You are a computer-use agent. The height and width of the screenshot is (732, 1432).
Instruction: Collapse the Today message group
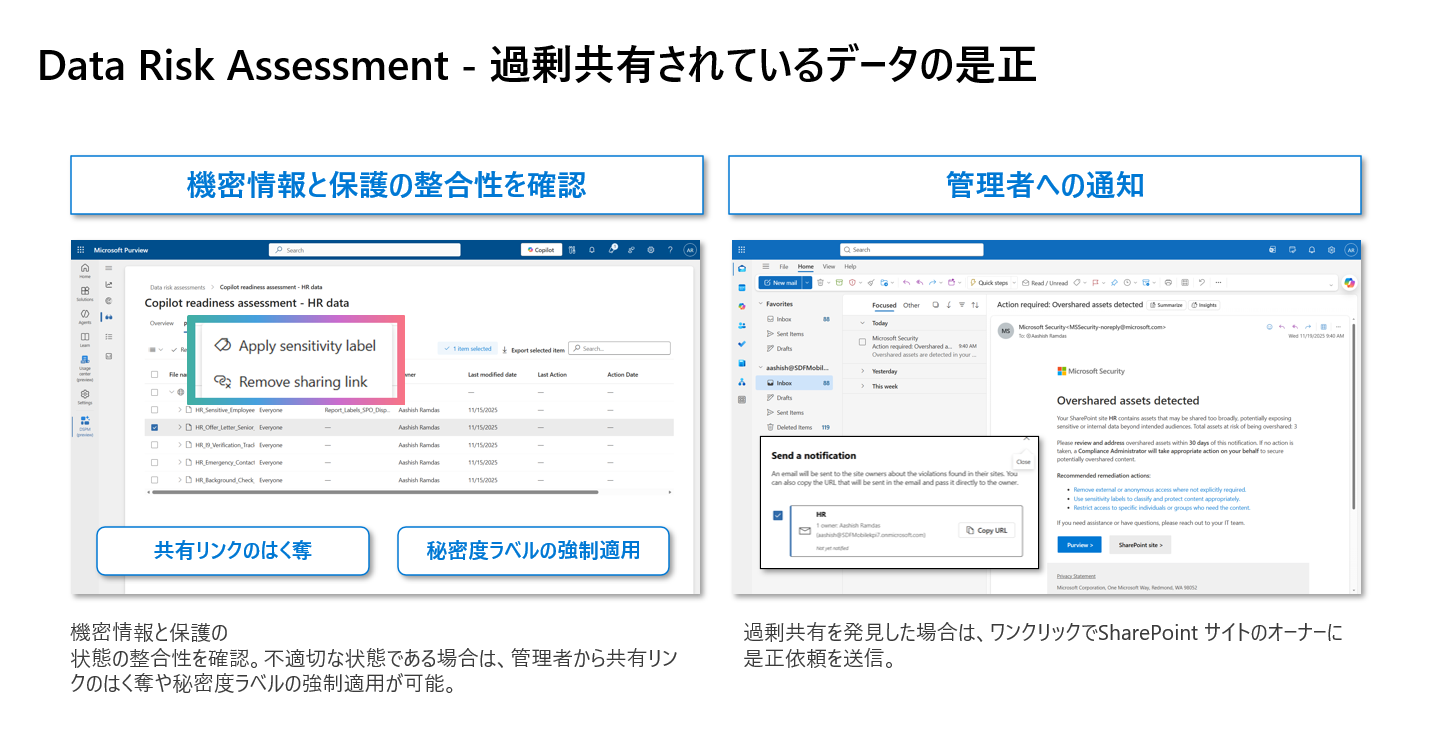[x=863, y=323]
